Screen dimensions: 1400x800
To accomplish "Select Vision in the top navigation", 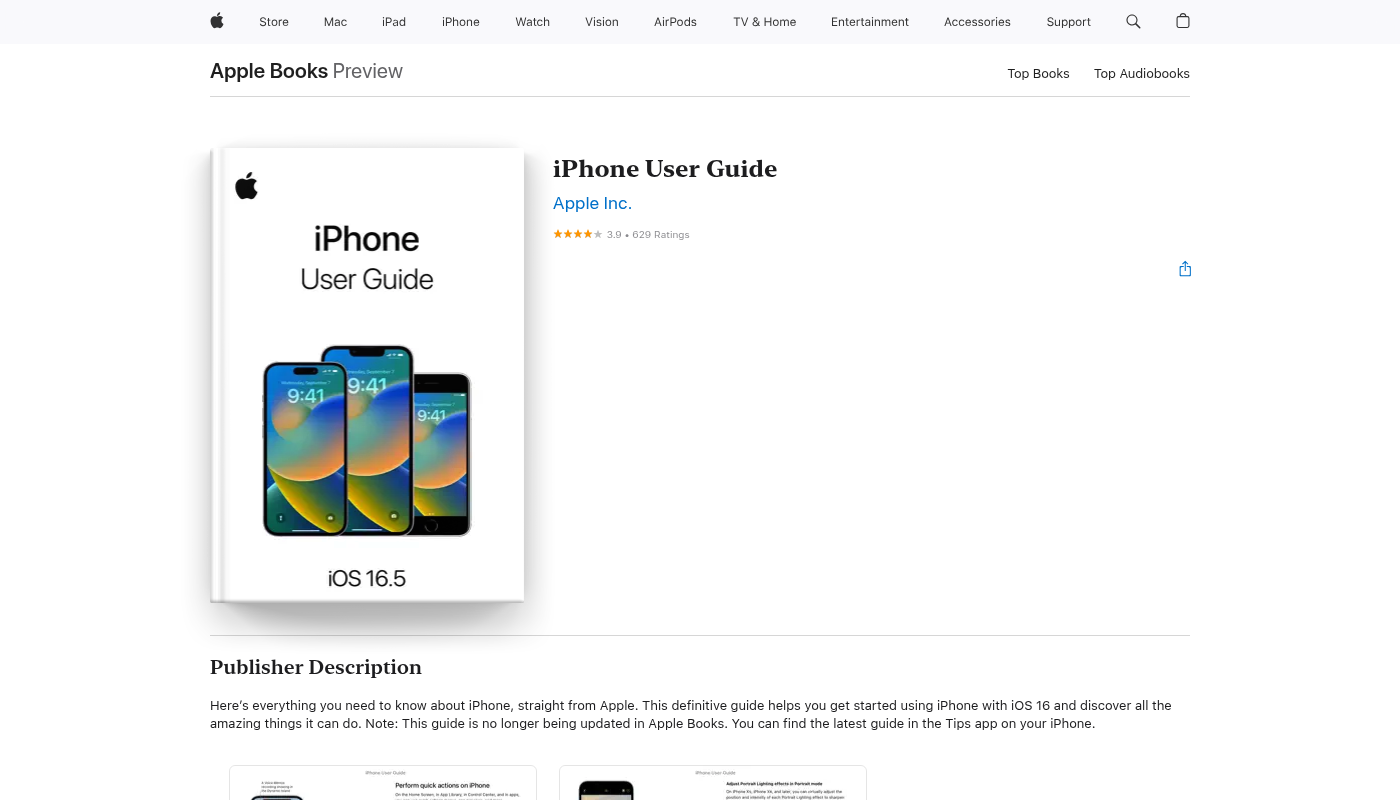I will 602,22.
